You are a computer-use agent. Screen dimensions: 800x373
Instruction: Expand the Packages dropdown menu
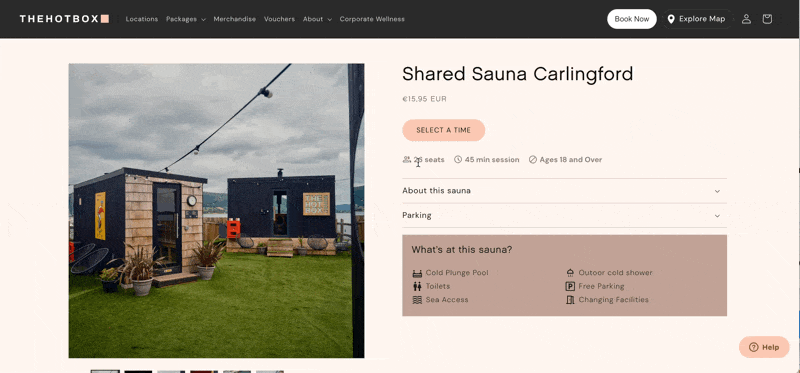point(186,19)
